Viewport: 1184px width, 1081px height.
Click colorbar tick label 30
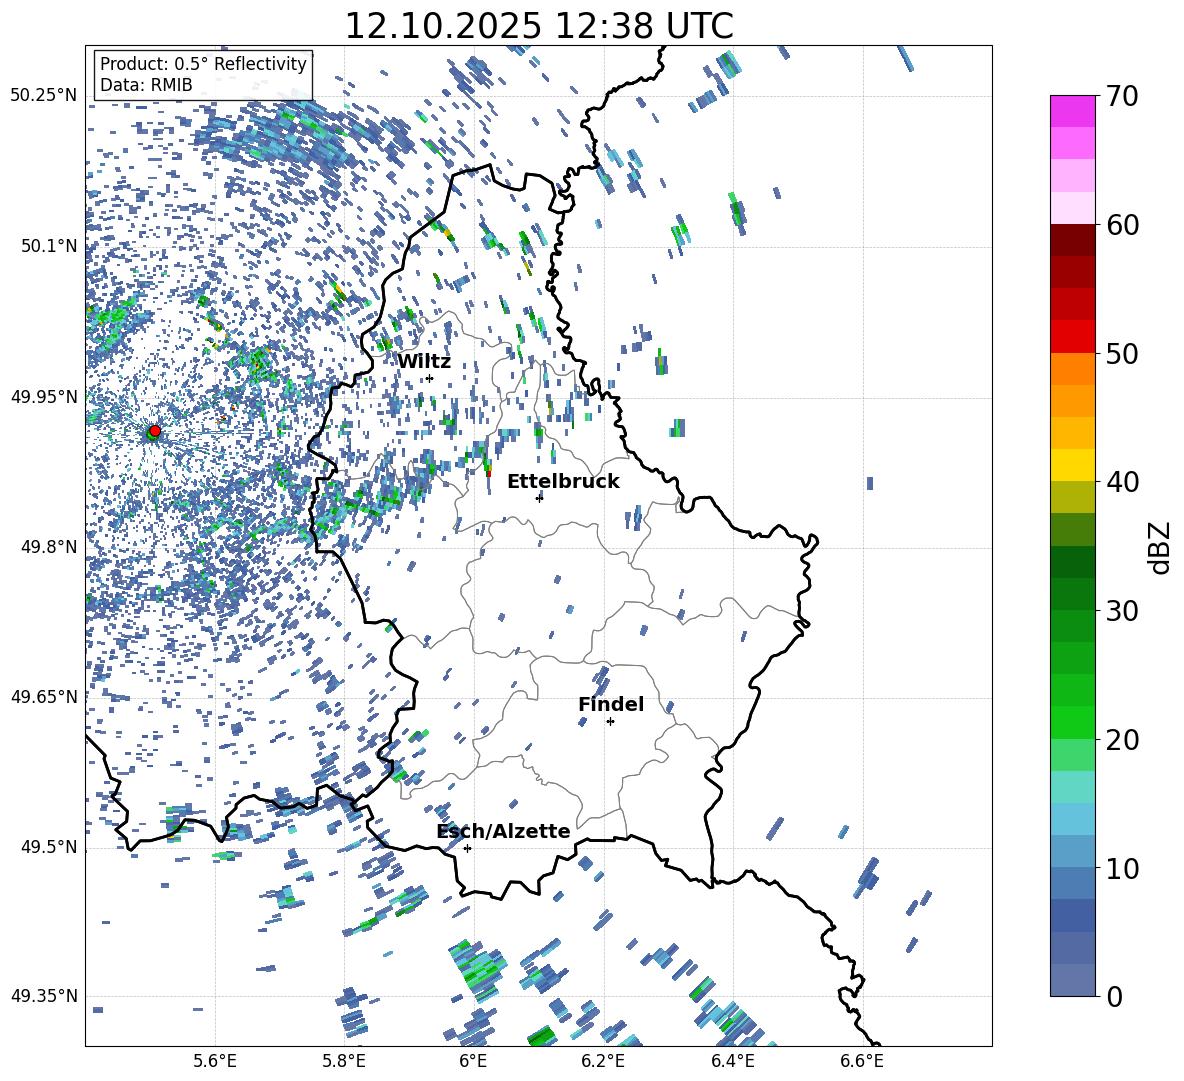click(1122, 611)
